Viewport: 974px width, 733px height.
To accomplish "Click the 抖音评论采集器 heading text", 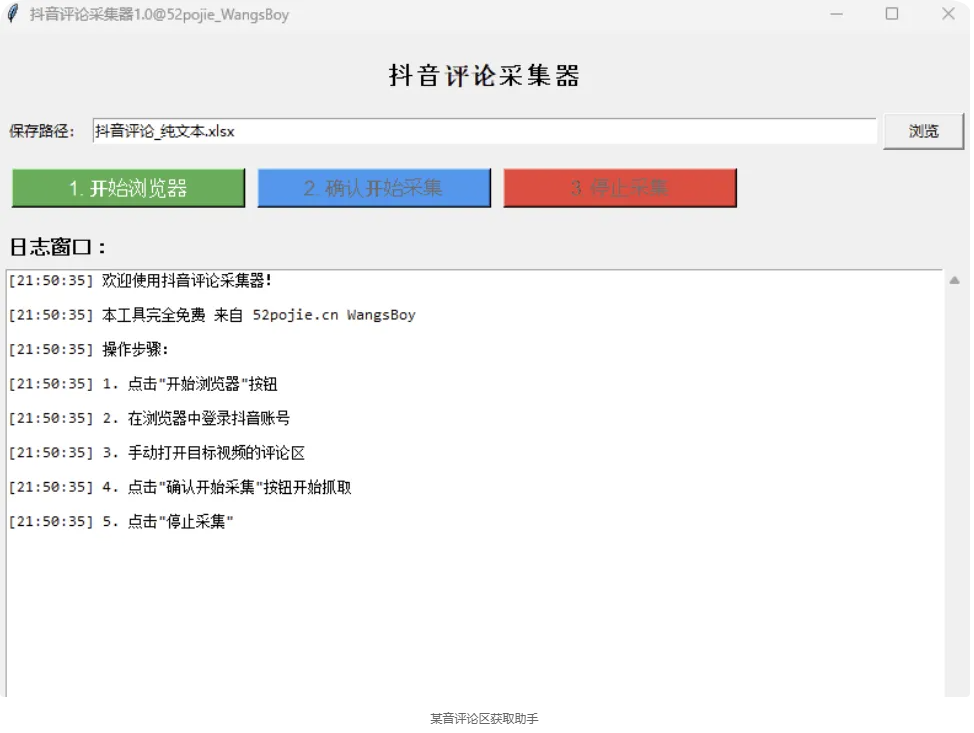I will pyautogui.click(x=483, y=75).
